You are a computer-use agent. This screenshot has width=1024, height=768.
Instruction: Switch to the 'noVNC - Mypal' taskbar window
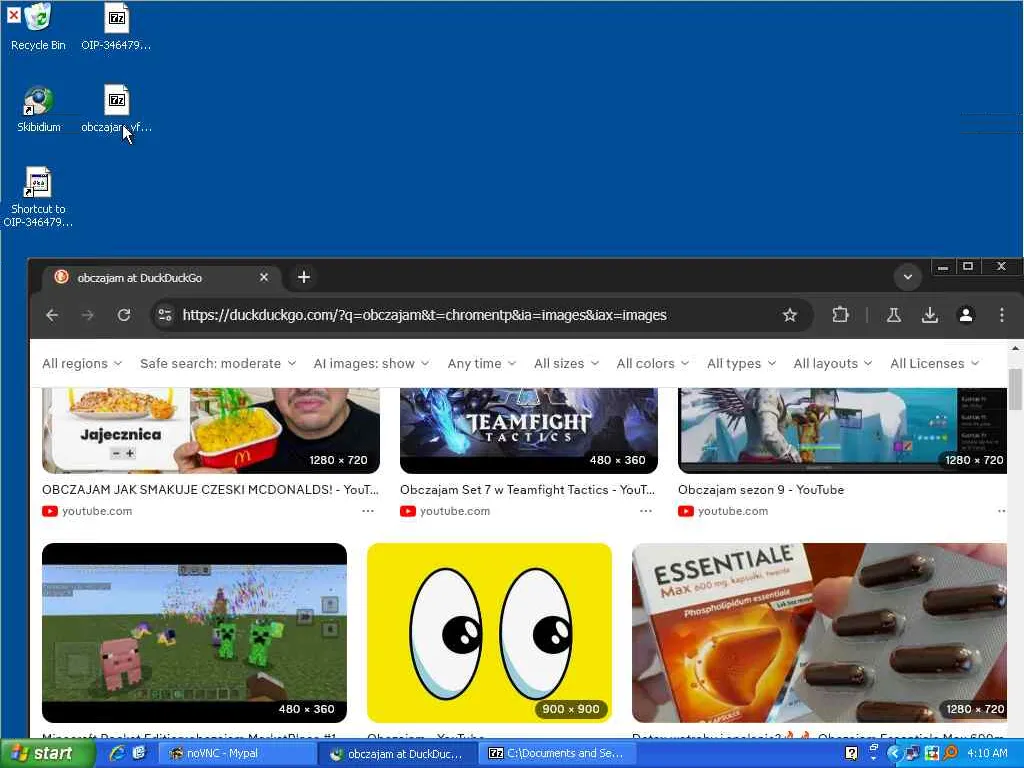pos(238,754)
